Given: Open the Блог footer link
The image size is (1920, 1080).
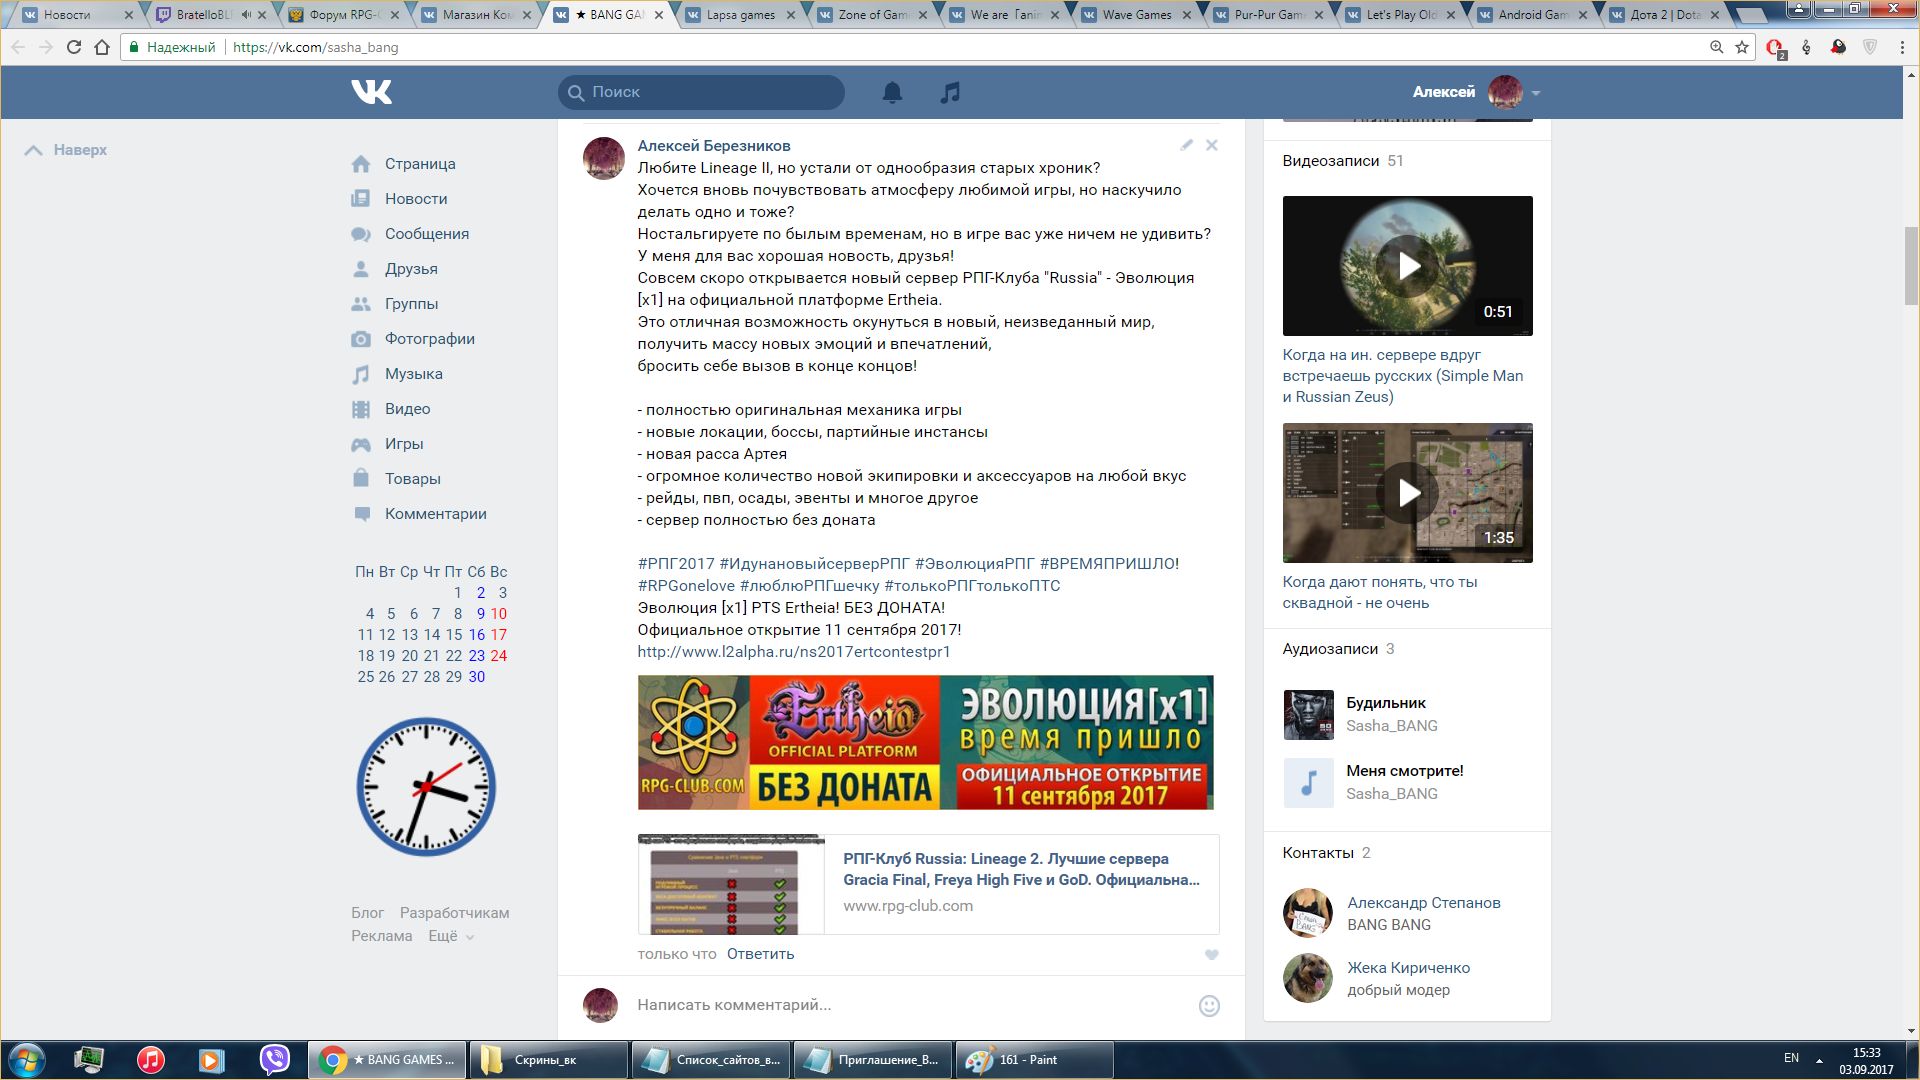Looking at the screenshot, I should coord(367,913).
